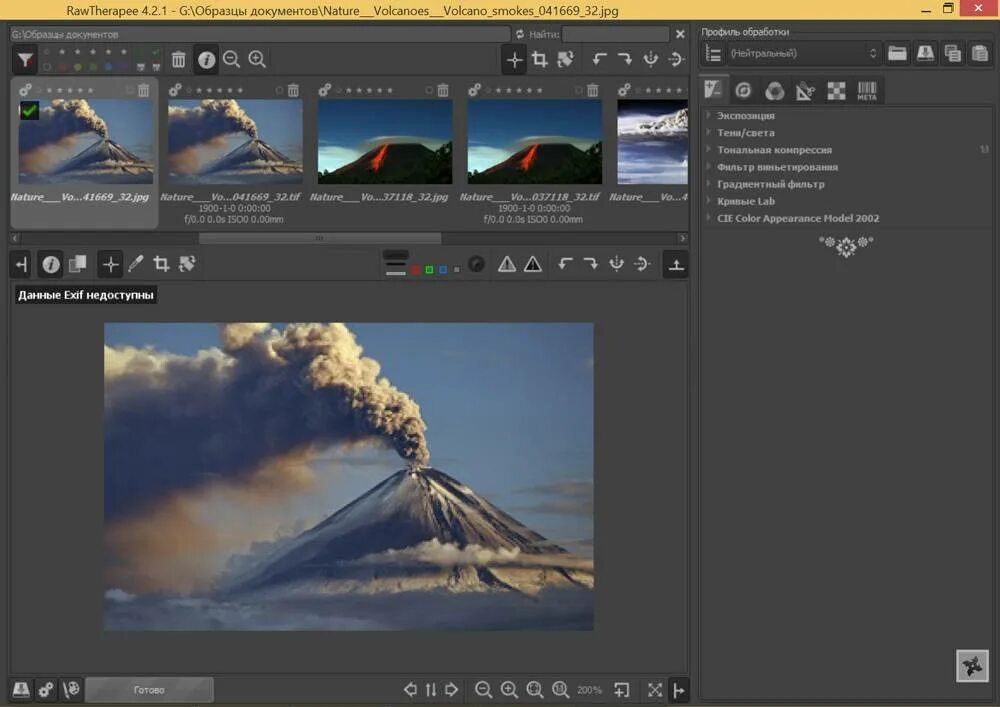Toggle the shadow clipping warning
The image size is (1000, 707).
click(x=531, y=263)
